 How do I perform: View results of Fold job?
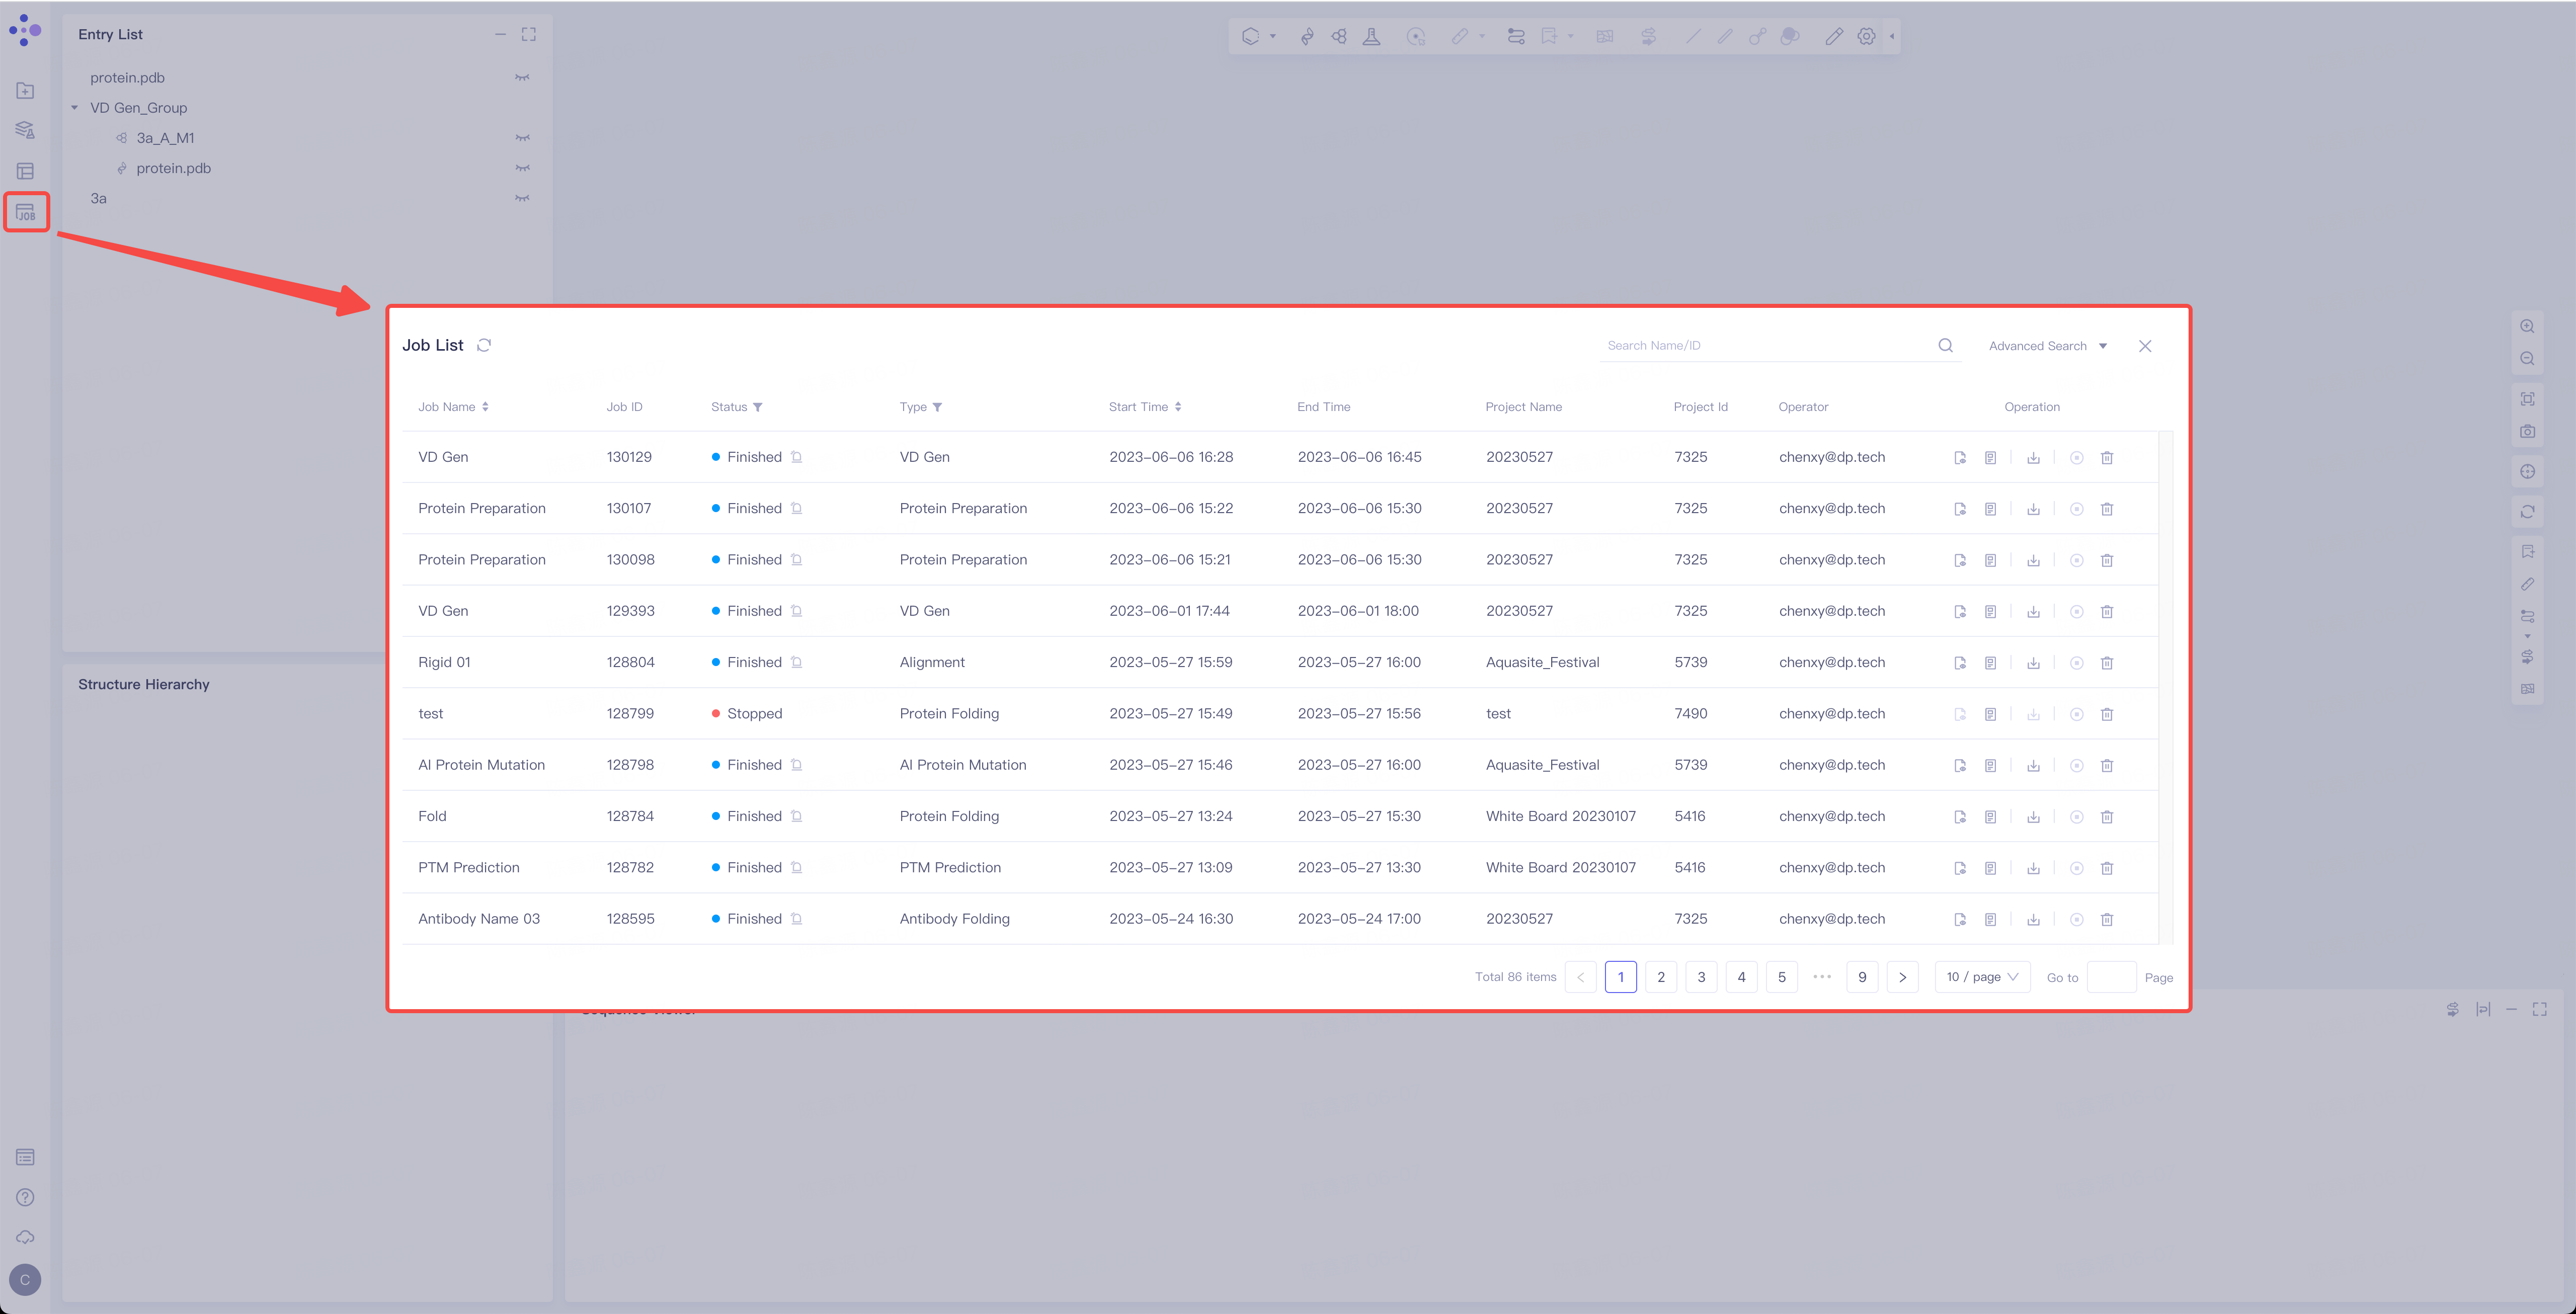(1960, 817)
